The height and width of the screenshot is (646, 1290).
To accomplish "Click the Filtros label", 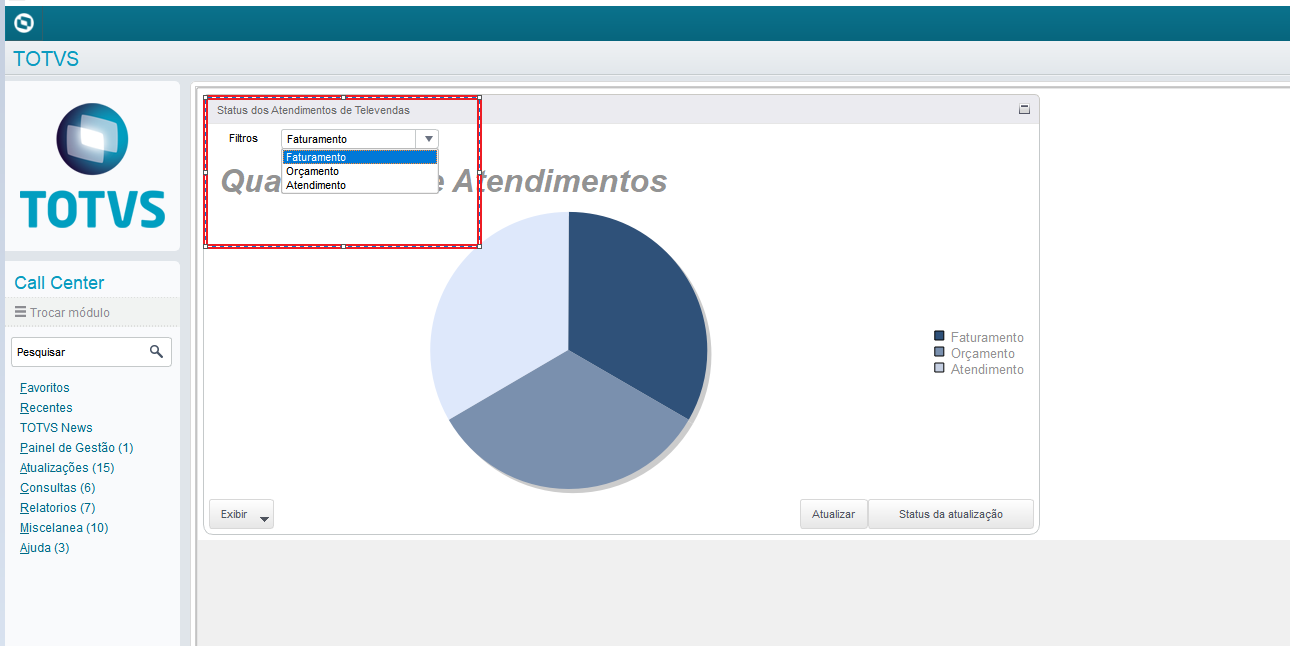I will pos(243,138).
